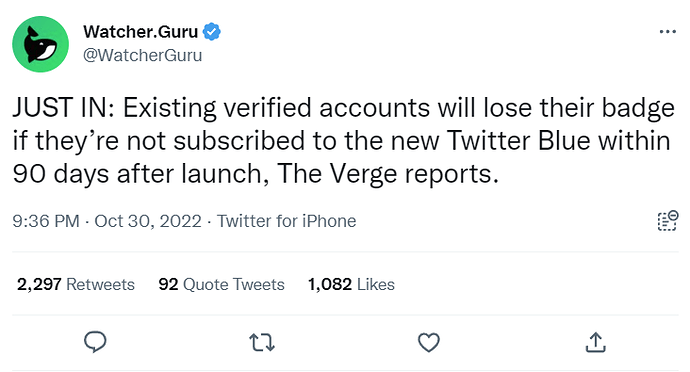Click the dashed note icon beside the timestamp

[668, 221]
